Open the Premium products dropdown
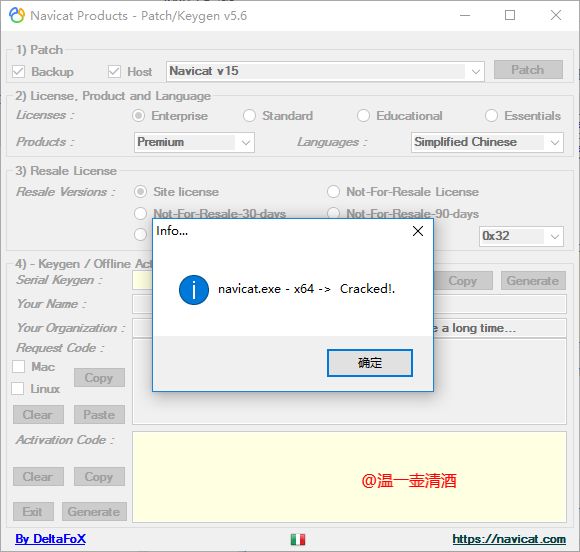Screen dimensions: 580x552 (x=194, y=142)
